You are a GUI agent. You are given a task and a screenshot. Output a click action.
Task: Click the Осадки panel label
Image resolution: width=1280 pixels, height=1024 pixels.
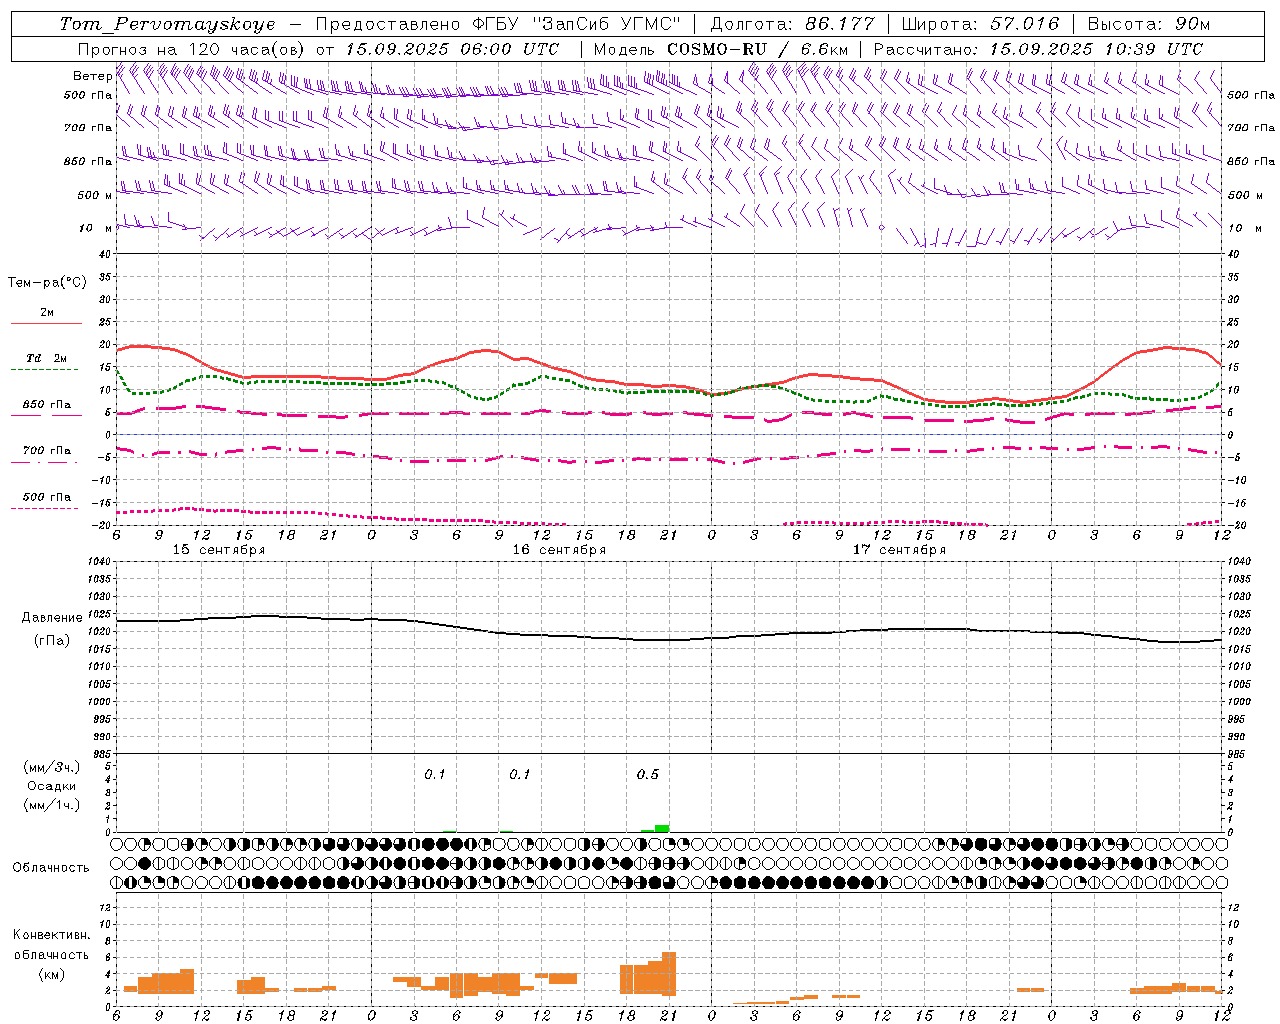52,786
